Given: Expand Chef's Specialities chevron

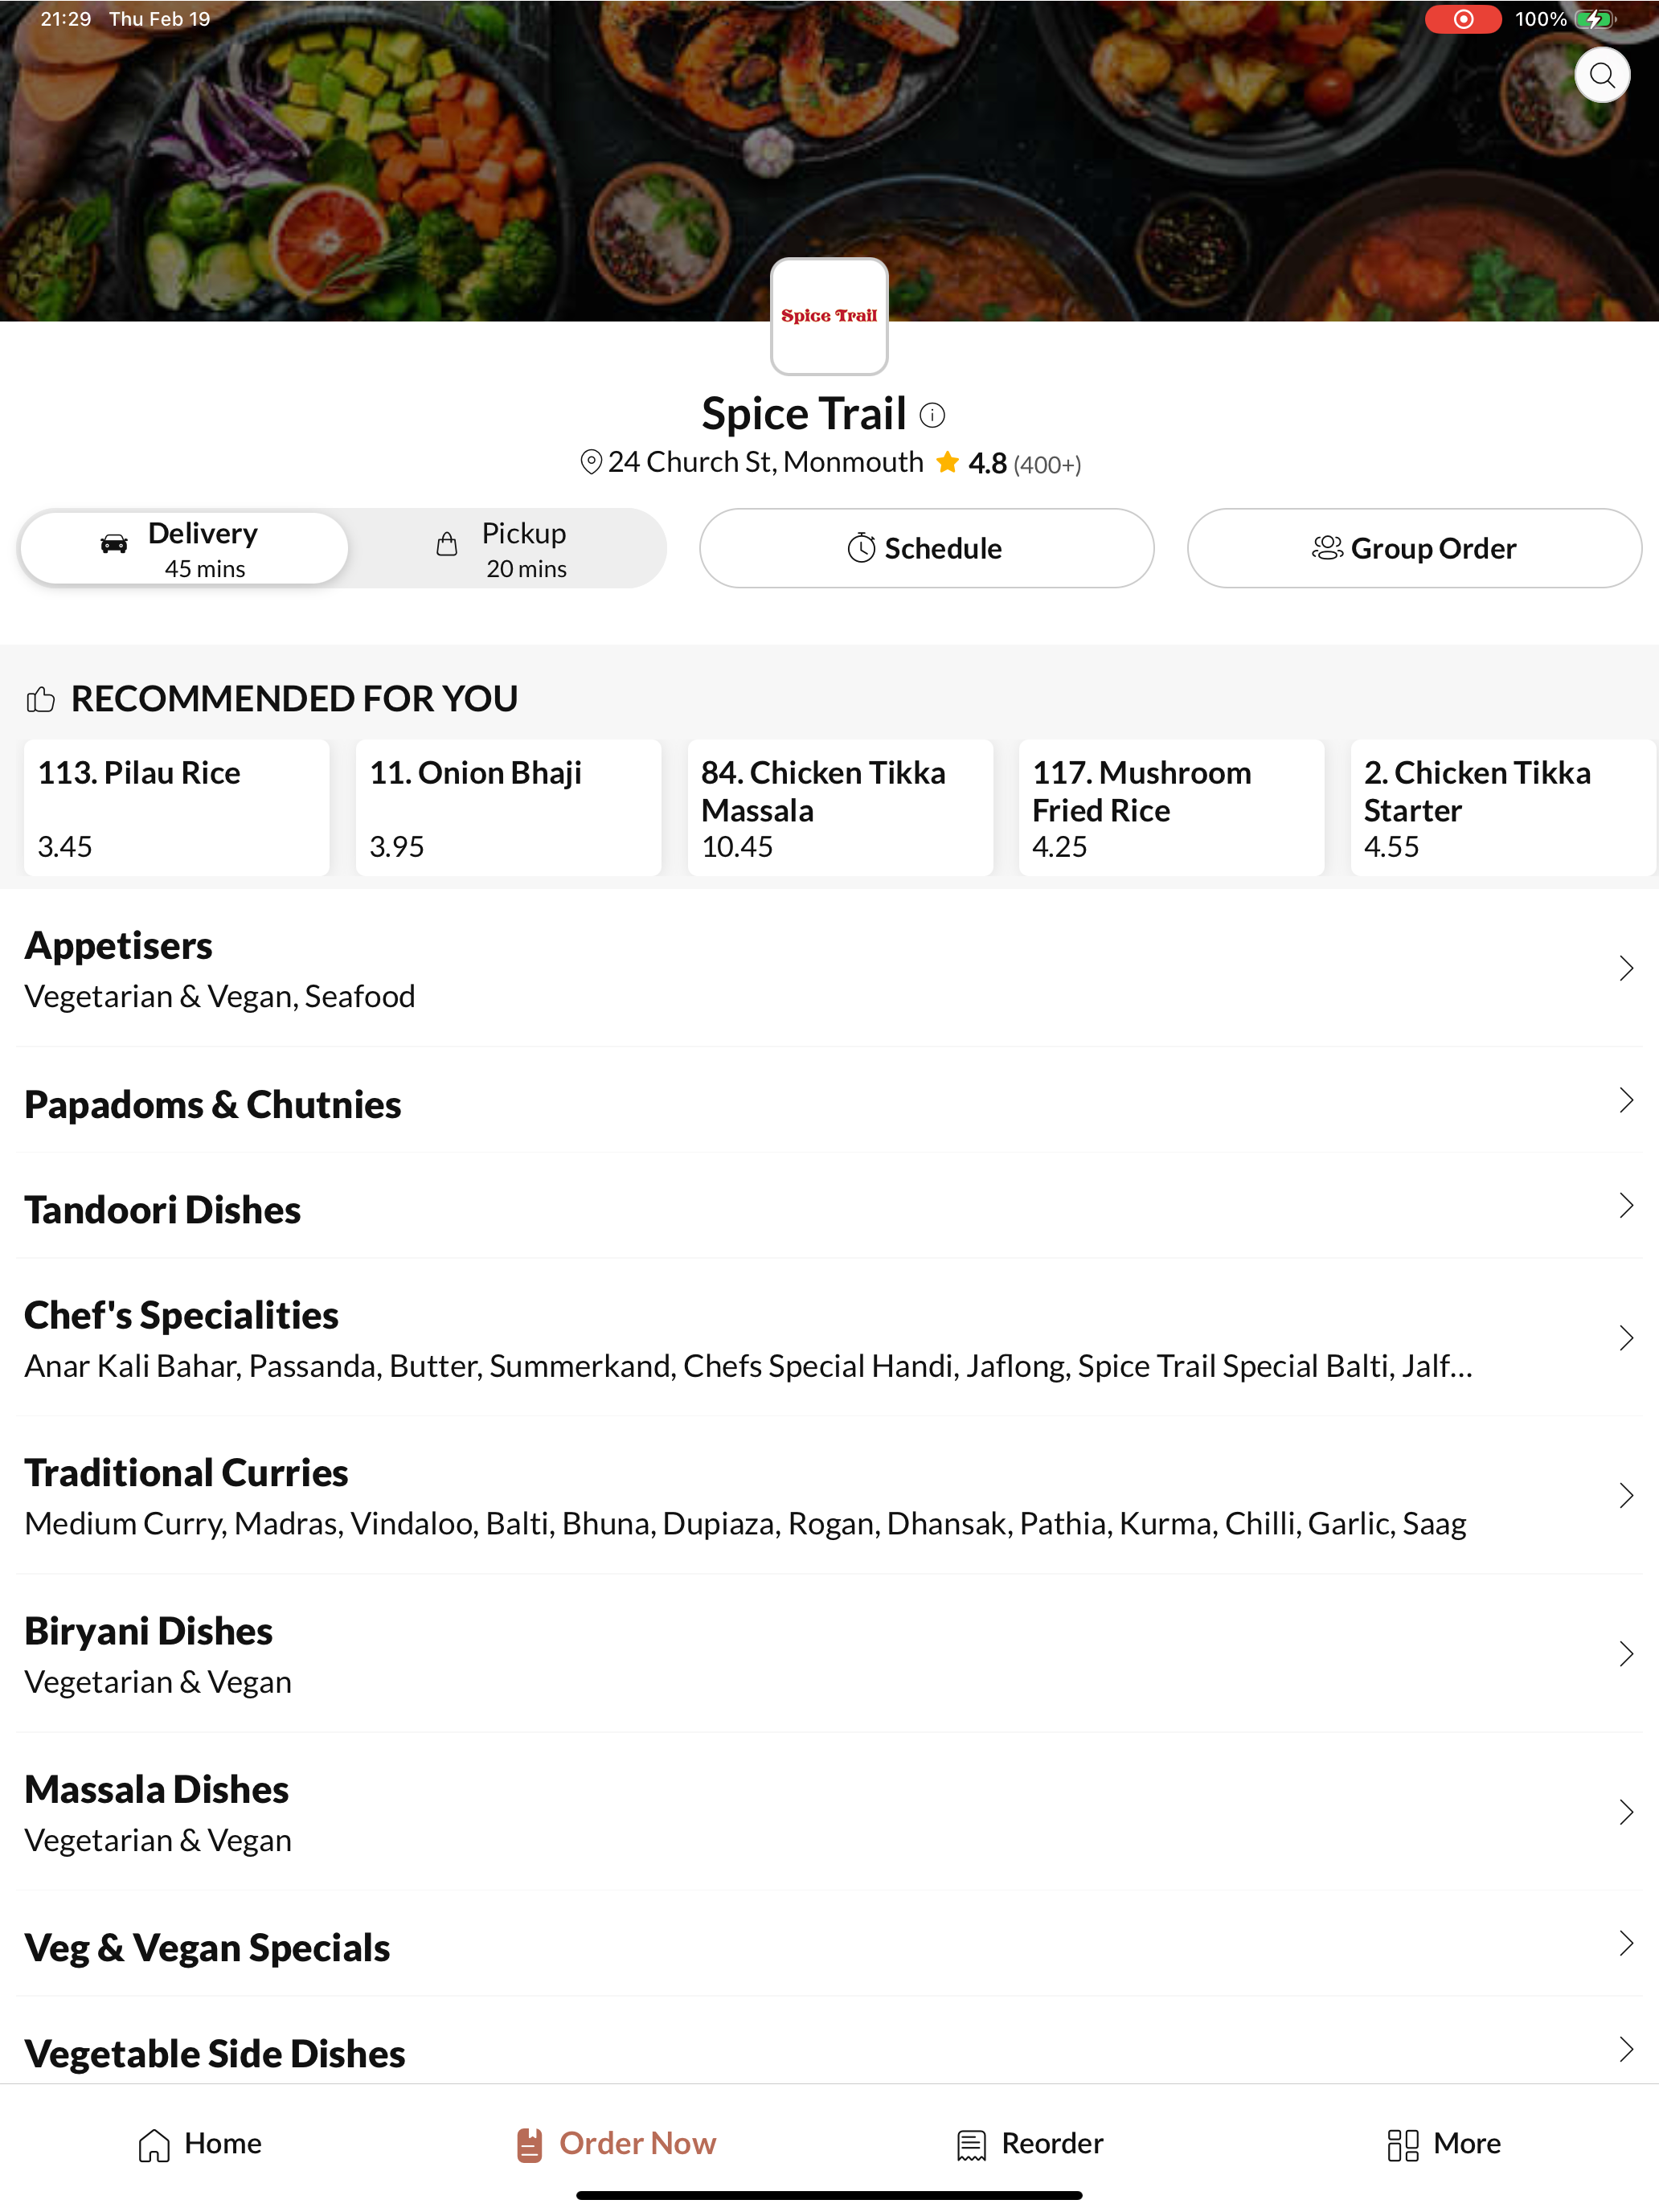Looking at the screenshot, I should pyautogui.click(x=1626, y=1338).
